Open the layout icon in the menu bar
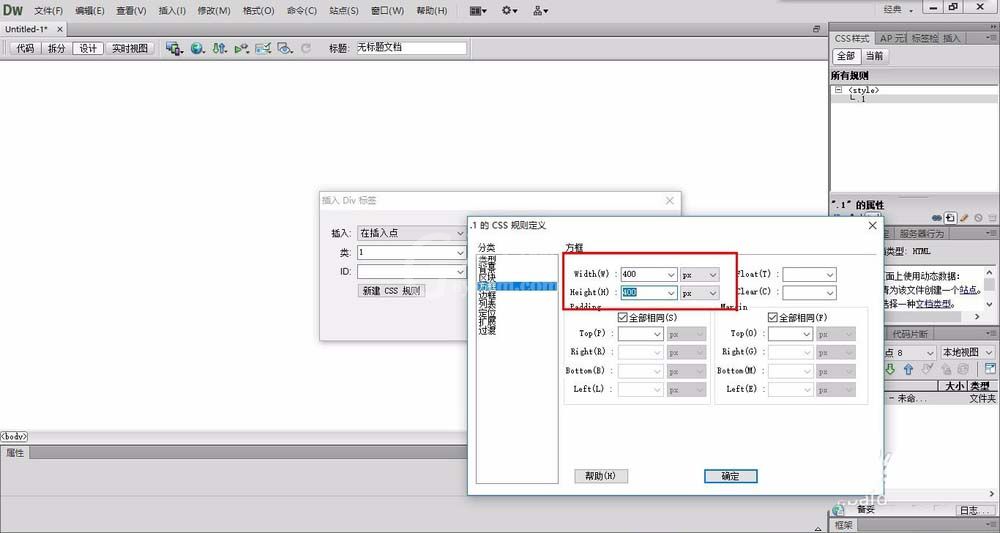This screenshot has width=1000, height=533. click(x=478, y=10)
